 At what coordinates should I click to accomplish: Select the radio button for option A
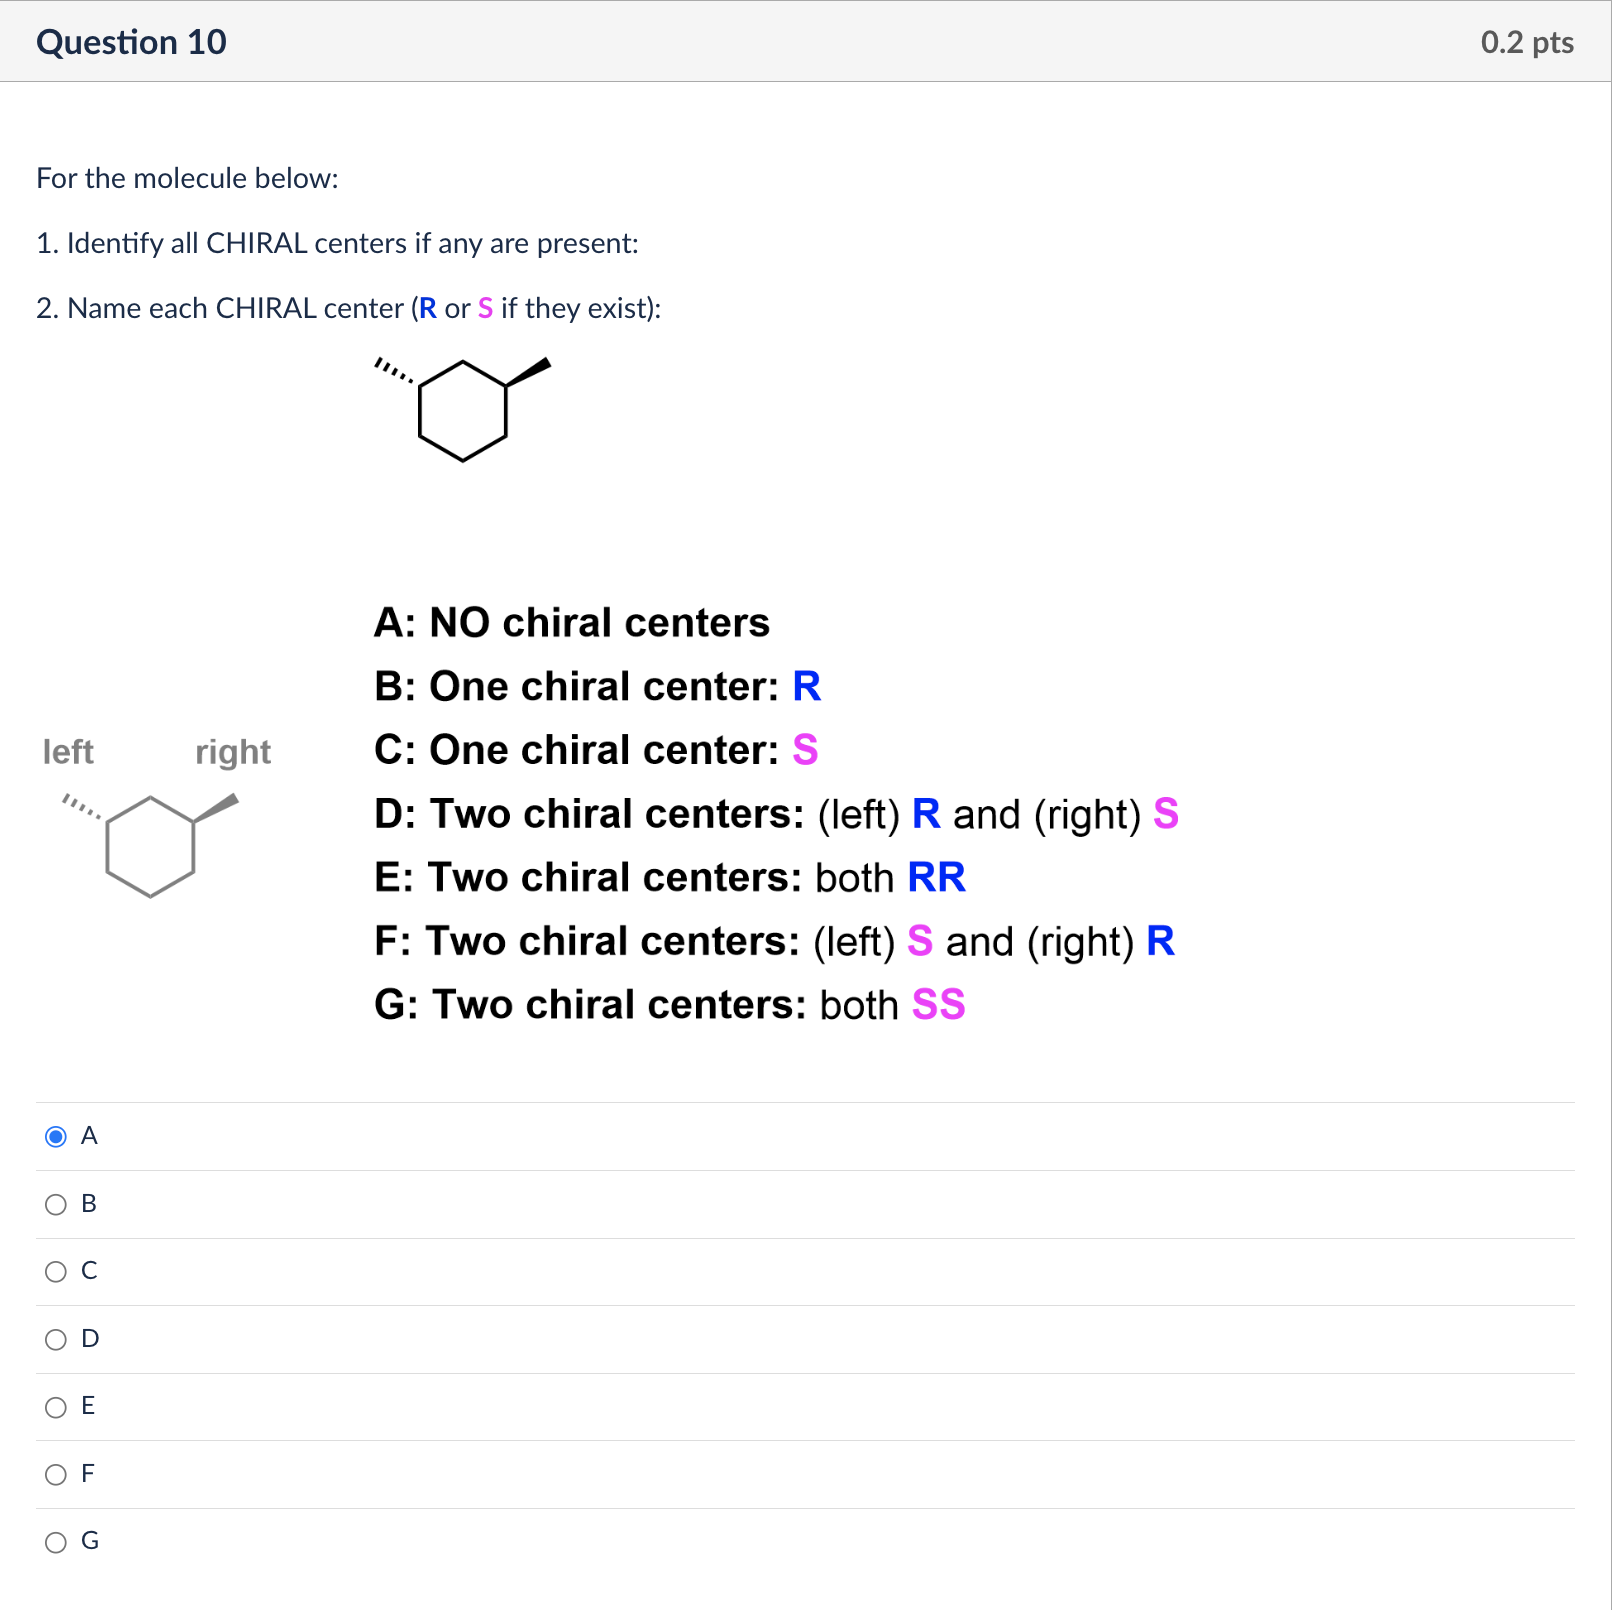57,1137
